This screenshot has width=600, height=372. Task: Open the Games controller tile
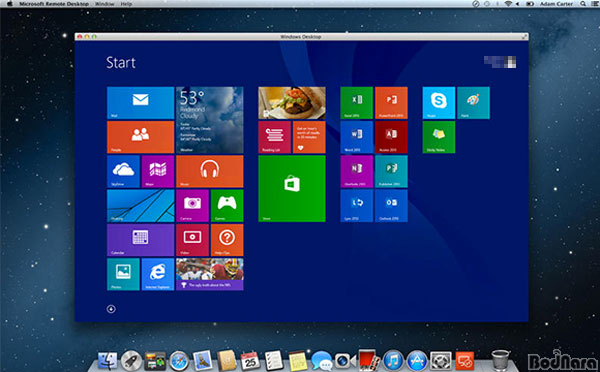[227, 206]
